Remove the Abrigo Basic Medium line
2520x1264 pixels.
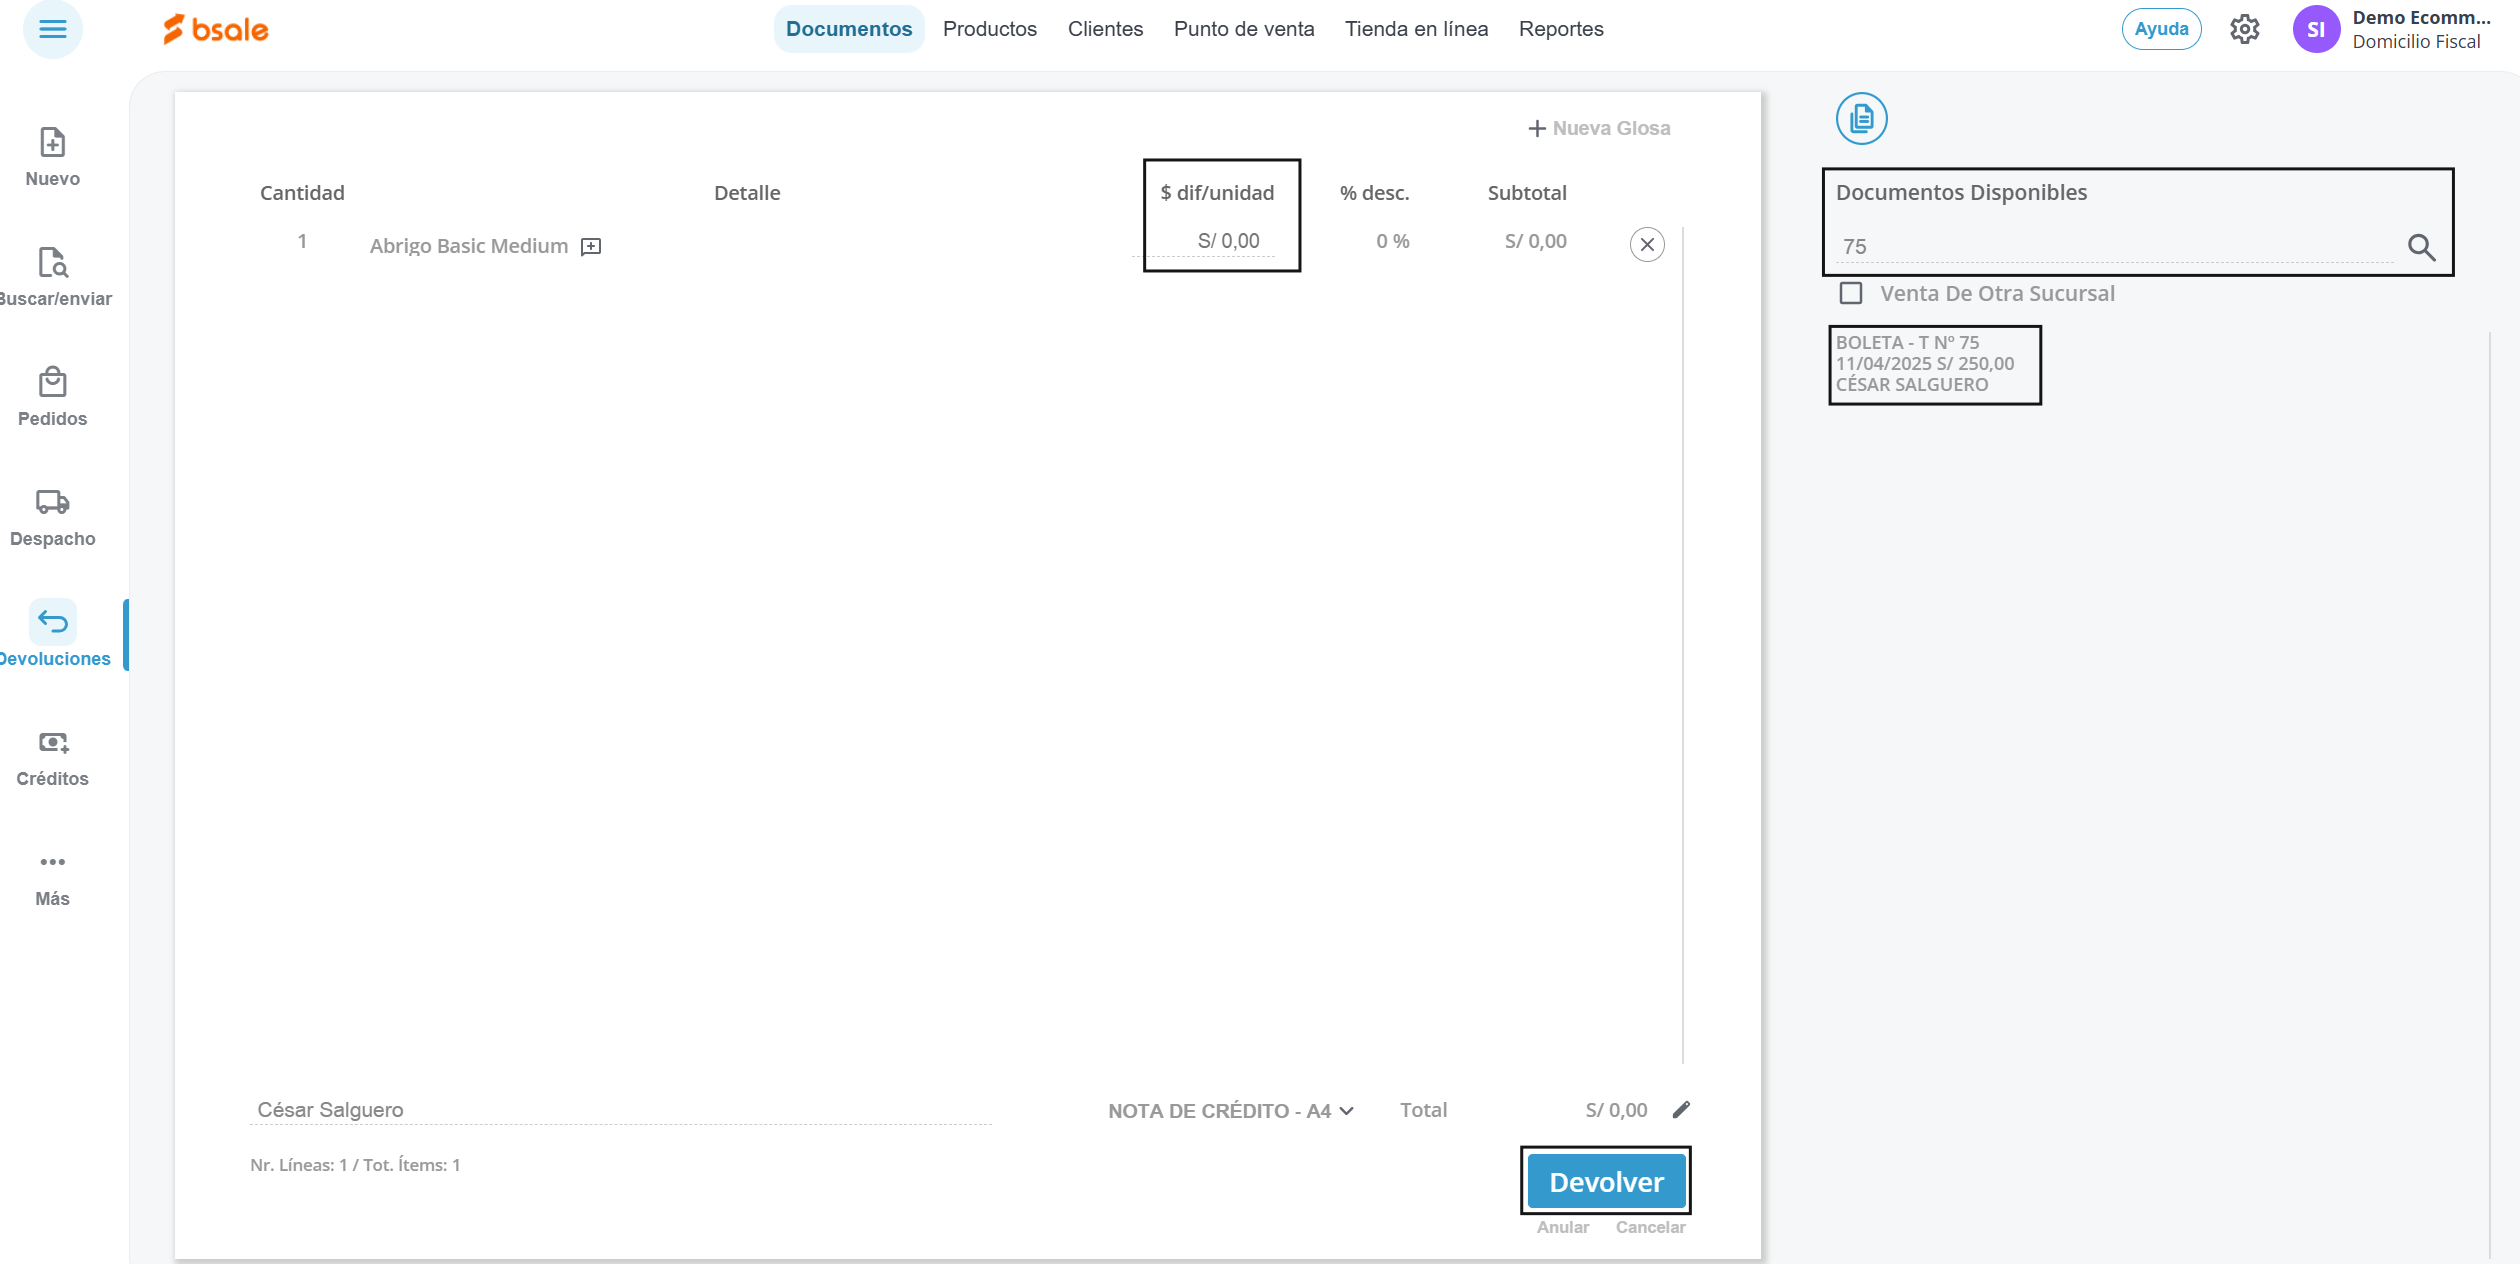[1646, 245]
